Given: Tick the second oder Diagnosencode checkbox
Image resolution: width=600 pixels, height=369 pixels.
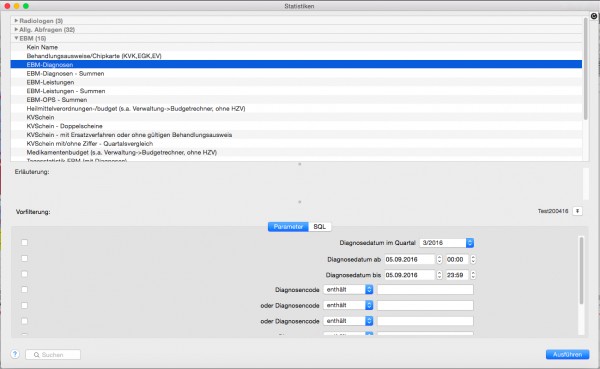Looking at the screenshot, I should (x=24, y=321).
